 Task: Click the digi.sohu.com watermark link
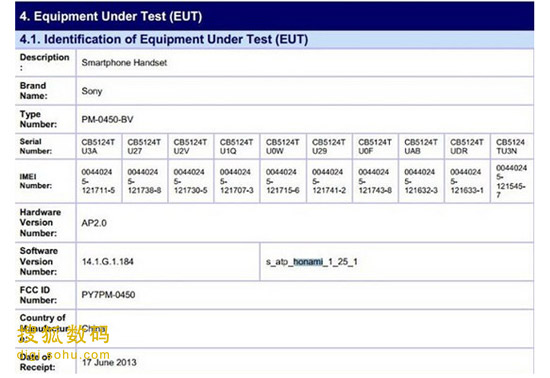click(63, 355)
